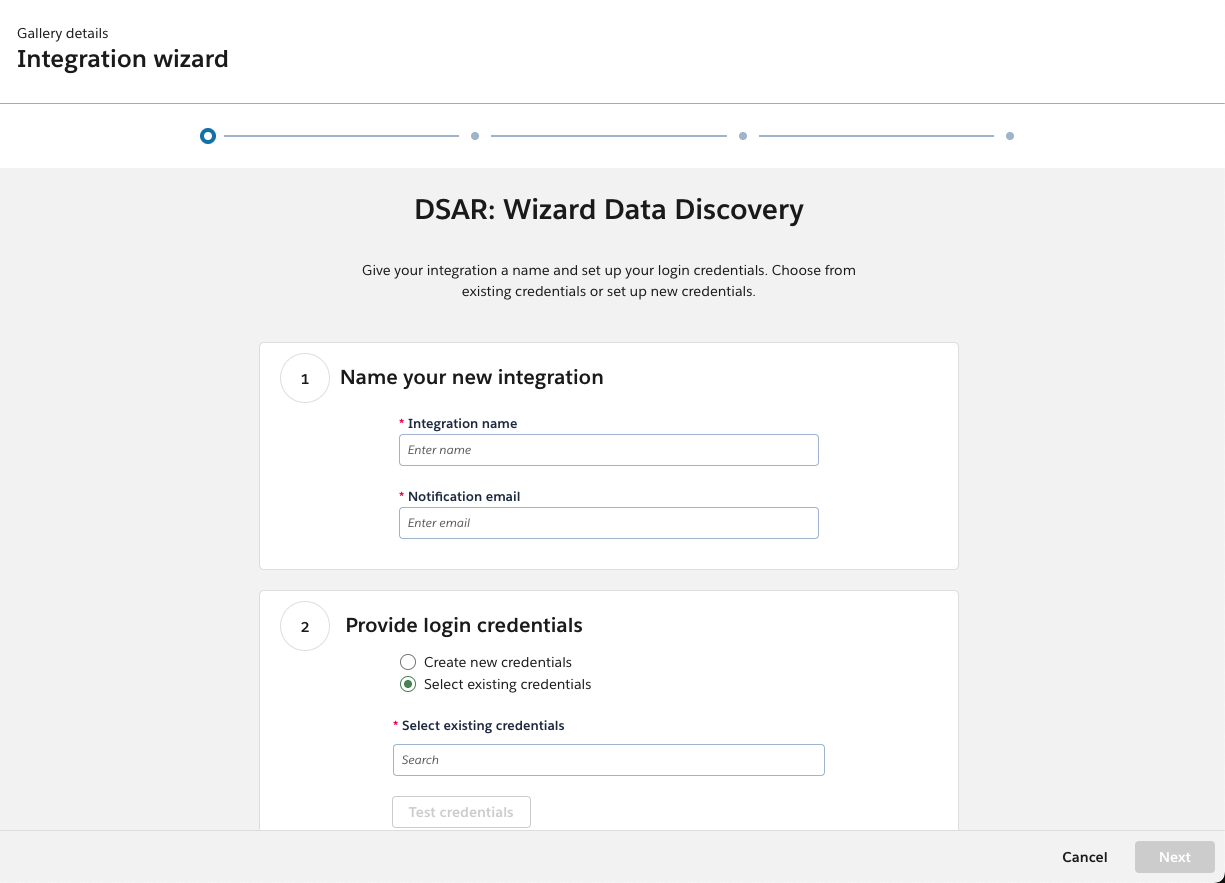Pick the Select existing credentials radio option

(x=408, y=685)
